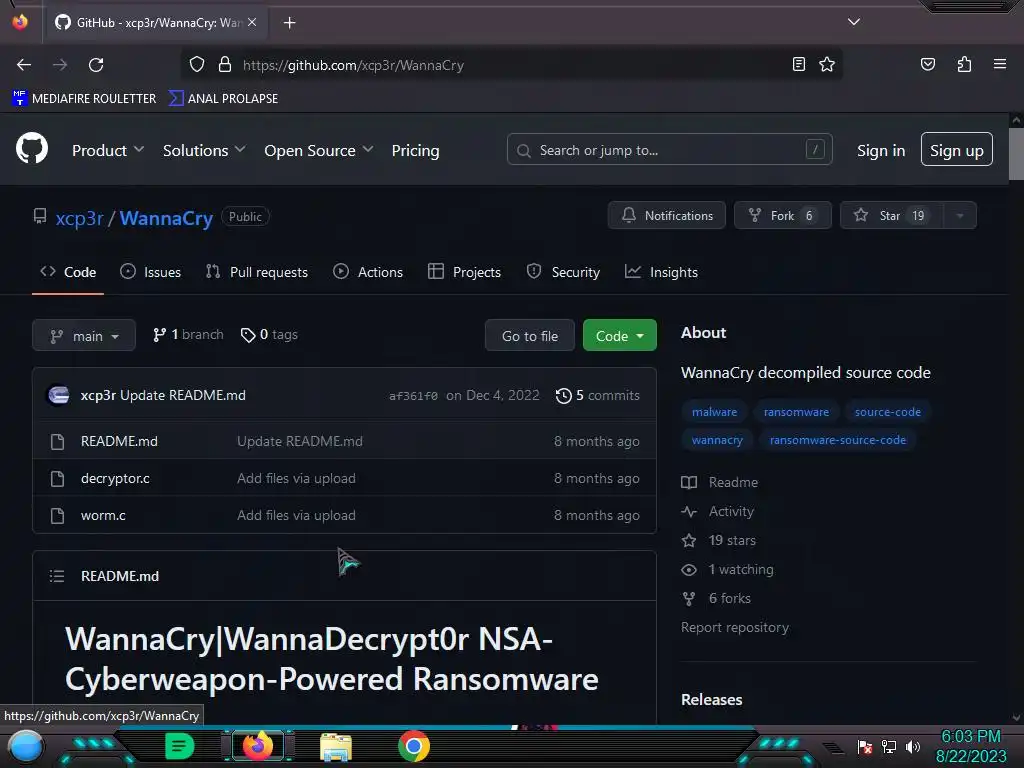This screenshot has width=1024, height=768.
Task: Expand the Open Source menu
Action: click(319, 150)
